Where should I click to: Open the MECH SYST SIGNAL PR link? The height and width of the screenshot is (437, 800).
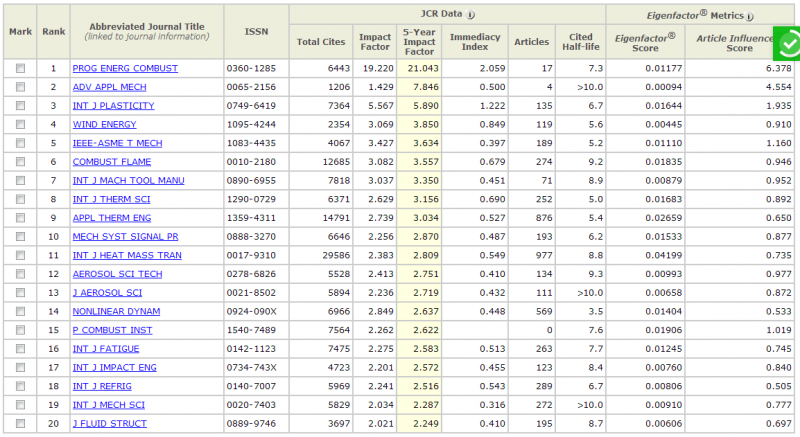pyautogui.click(x=125, y=236)
